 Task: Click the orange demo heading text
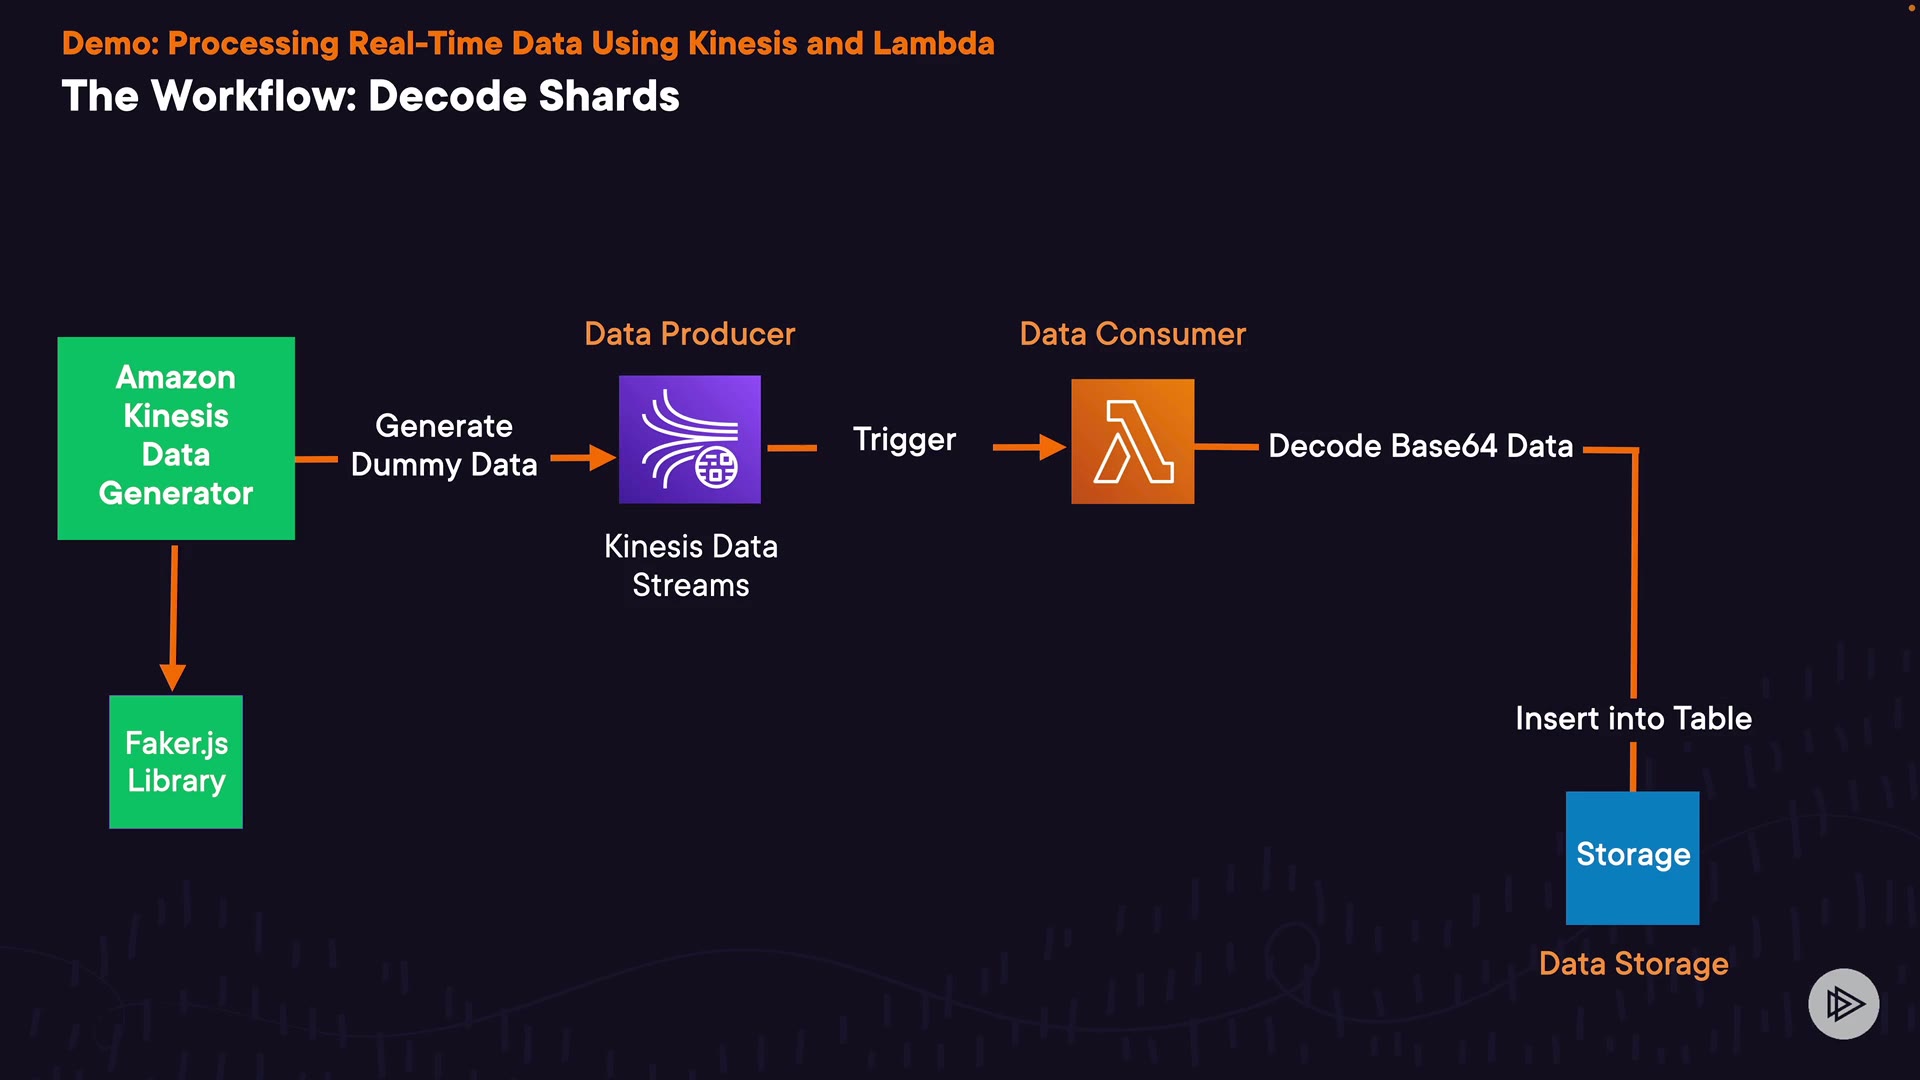[x=528, y=43]
